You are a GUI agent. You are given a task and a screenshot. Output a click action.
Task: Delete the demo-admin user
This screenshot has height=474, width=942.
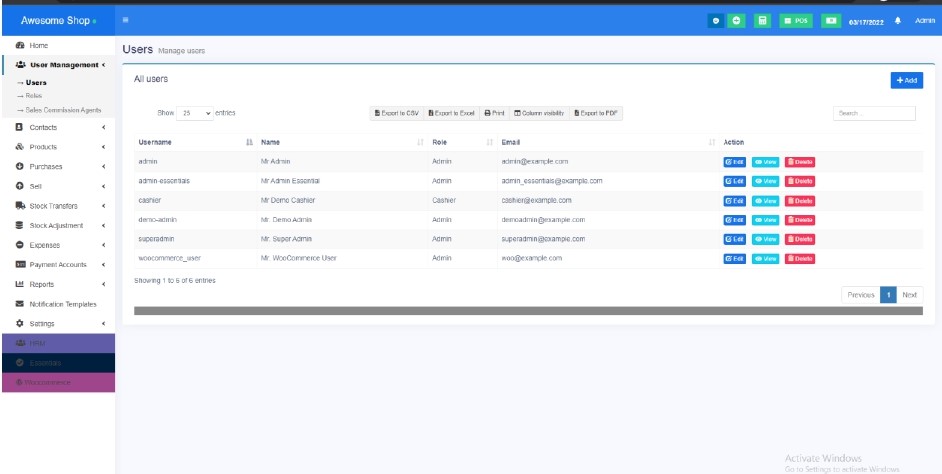click(x=799, y=219)
